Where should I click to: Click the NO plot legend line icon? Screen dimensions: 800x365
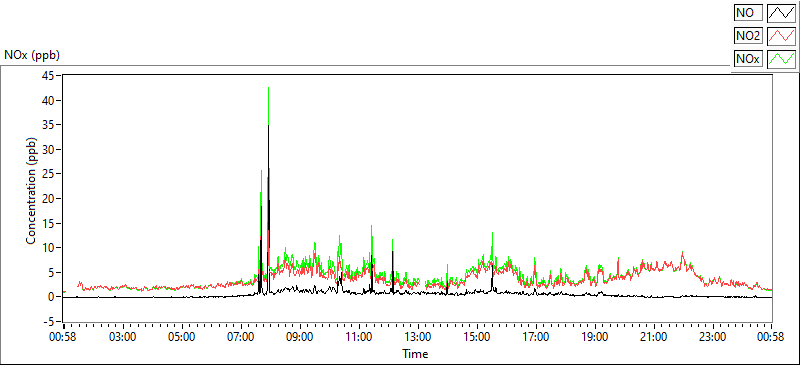pyautogui.click(x=781, y=13)
